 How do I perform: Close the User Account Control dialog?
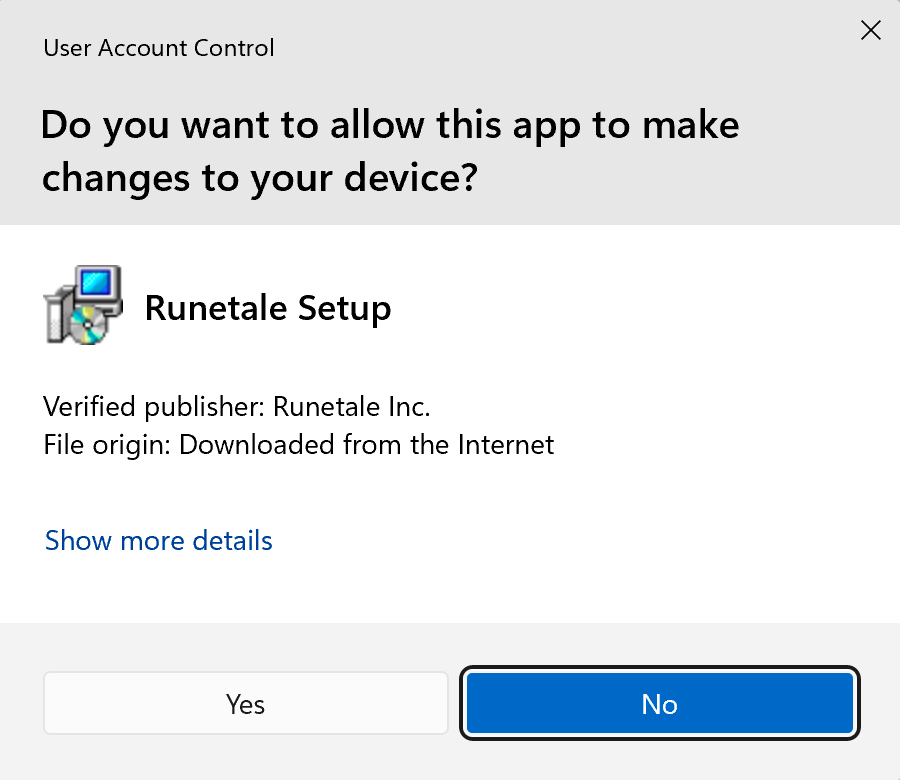point(871,30)
